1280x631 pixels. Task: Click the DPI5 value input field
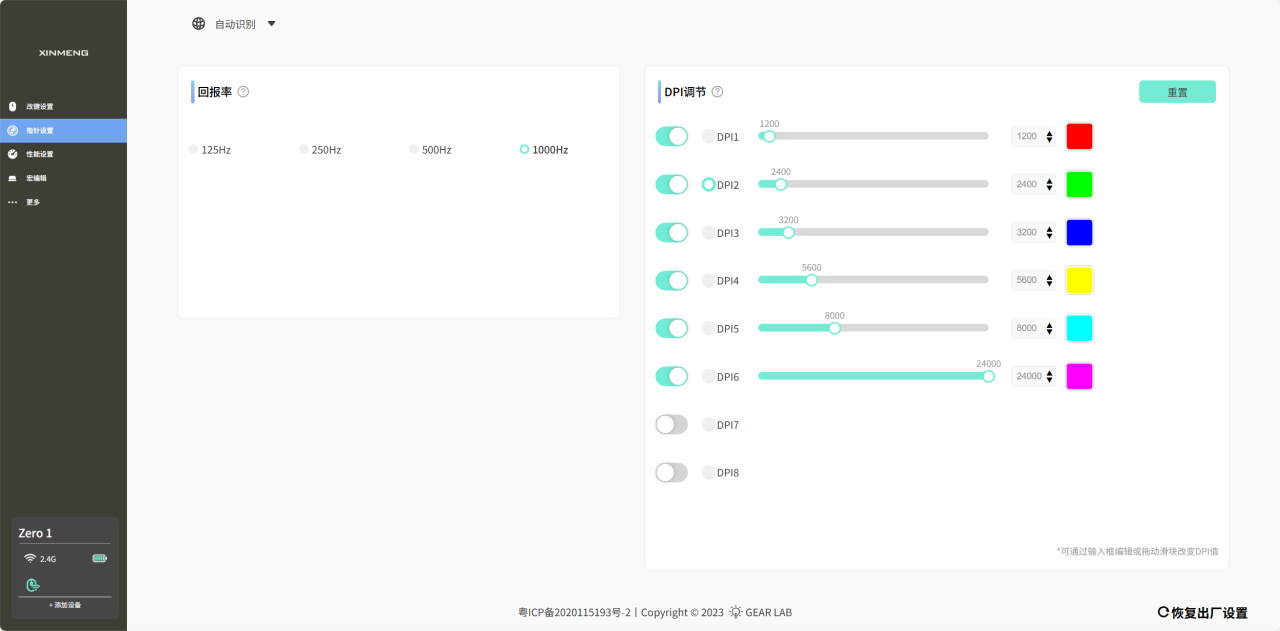coord(1026,329)
